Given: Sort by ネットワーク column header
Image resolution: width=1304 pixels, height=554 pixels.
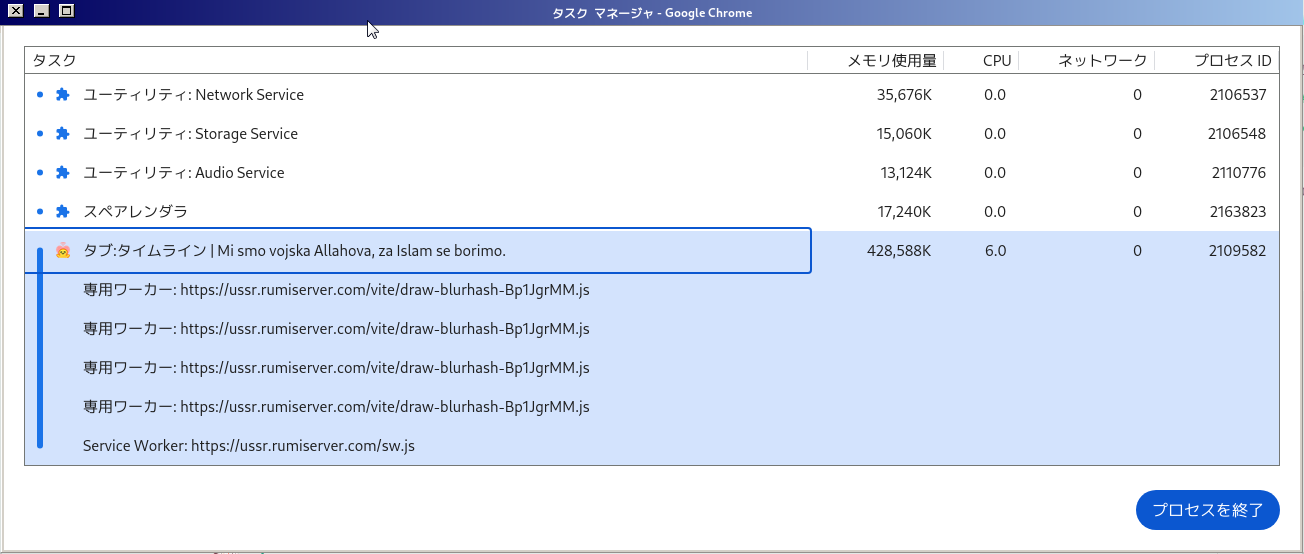Looking at the screenshot, I should pos(1102,61).
